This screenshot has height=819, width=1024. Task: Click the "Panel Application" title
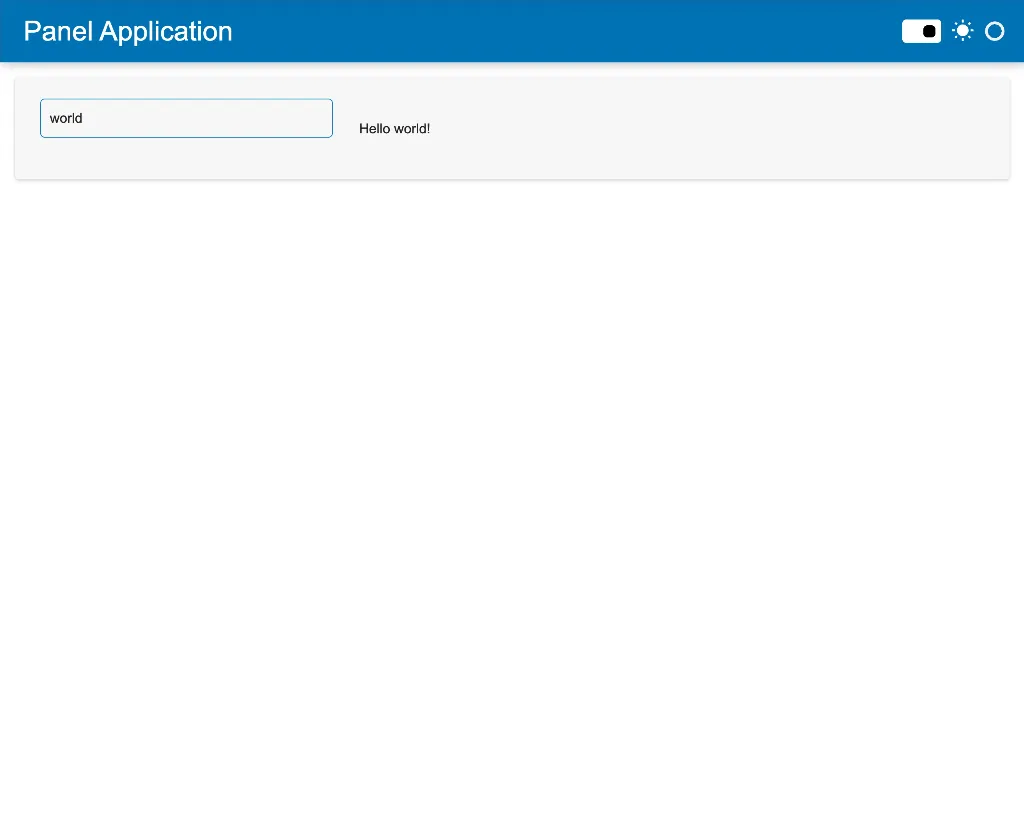[128, 31]
